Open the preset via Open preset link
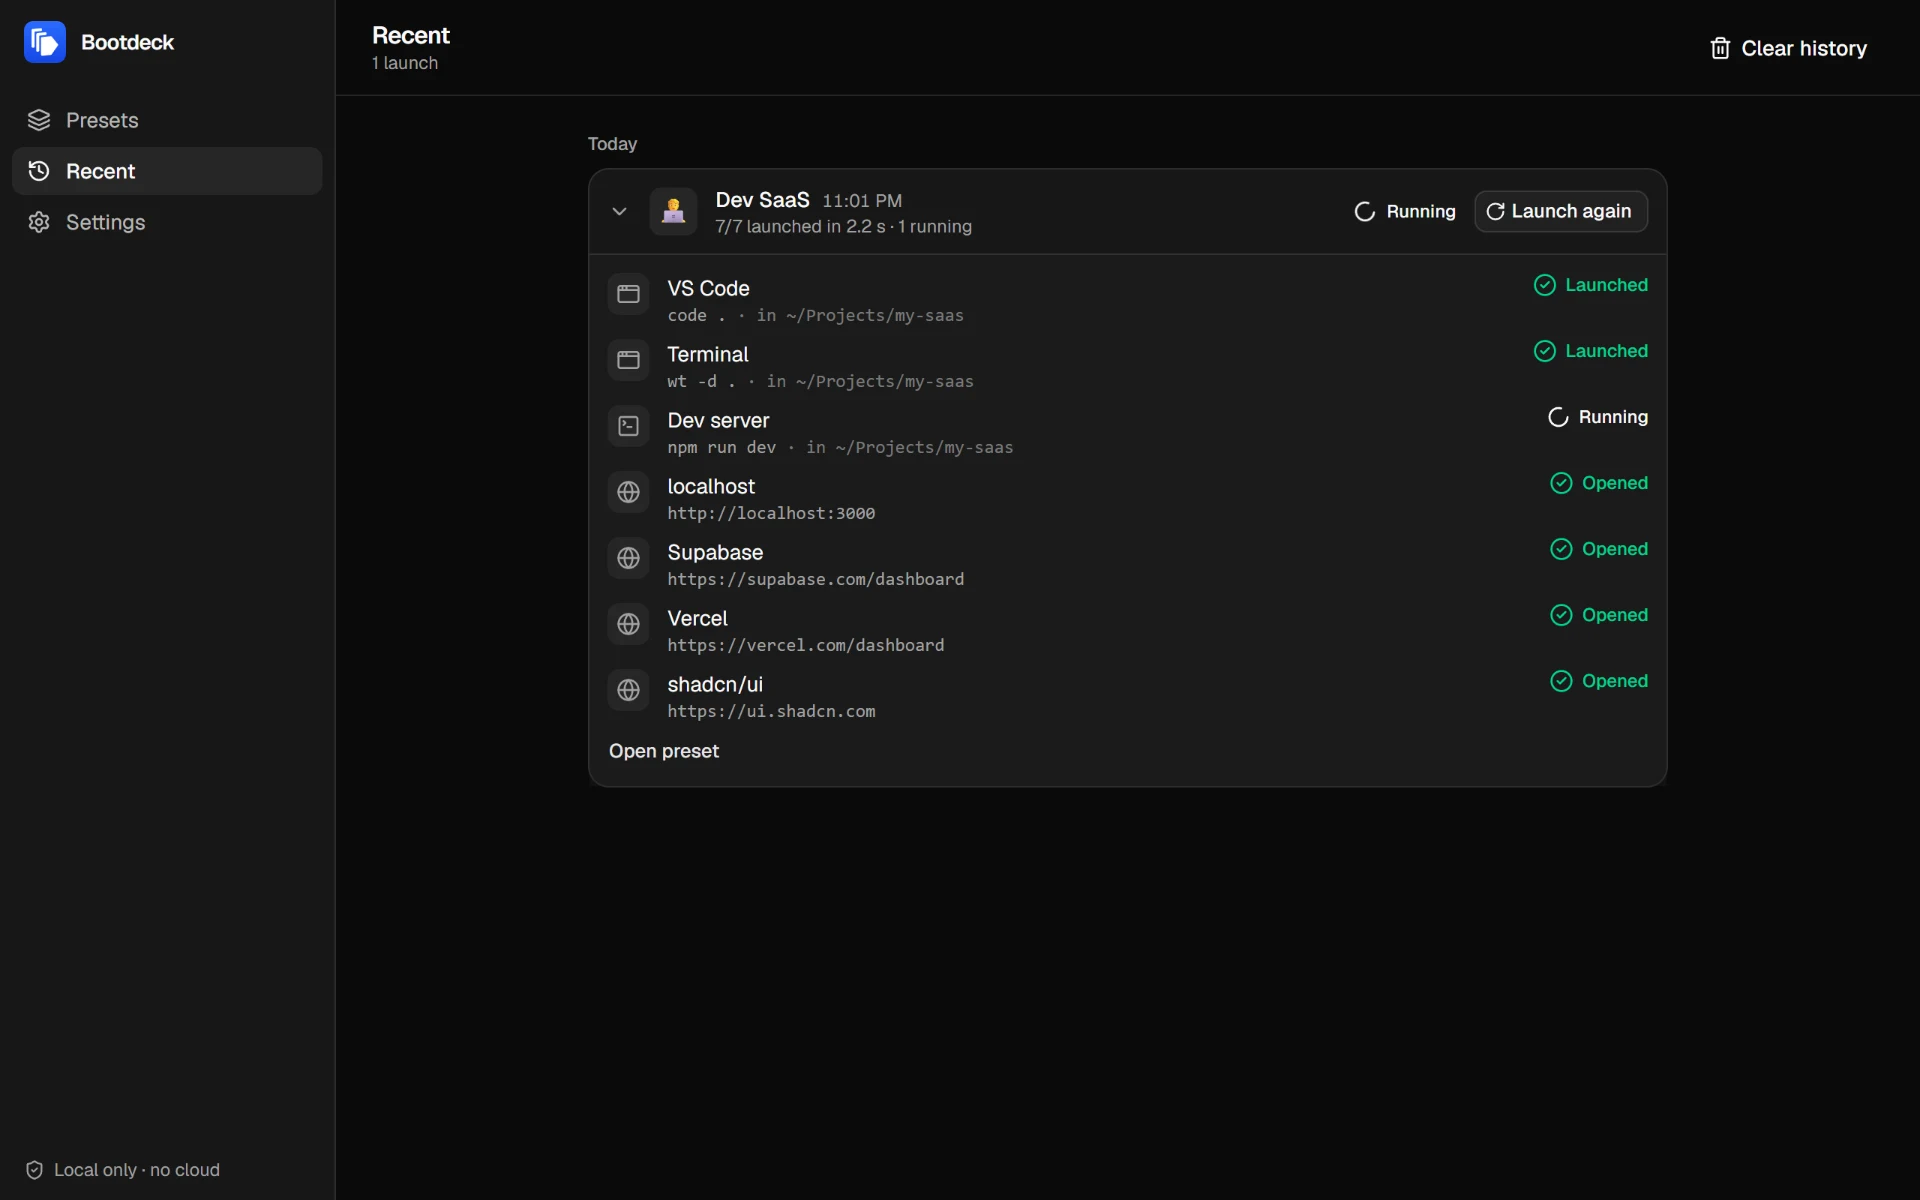 tap(664, 751)
